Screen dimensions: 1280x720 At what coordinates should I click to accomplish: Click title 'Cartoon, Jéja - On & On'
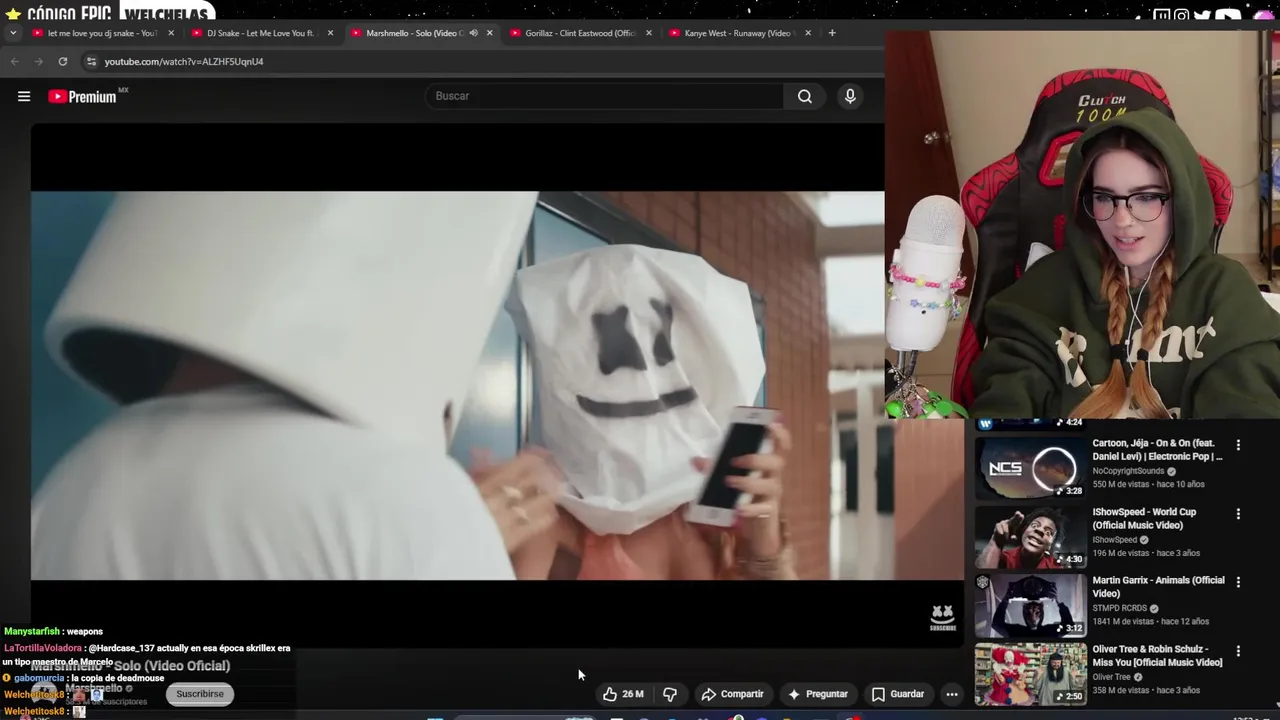tap(1157, 449)
